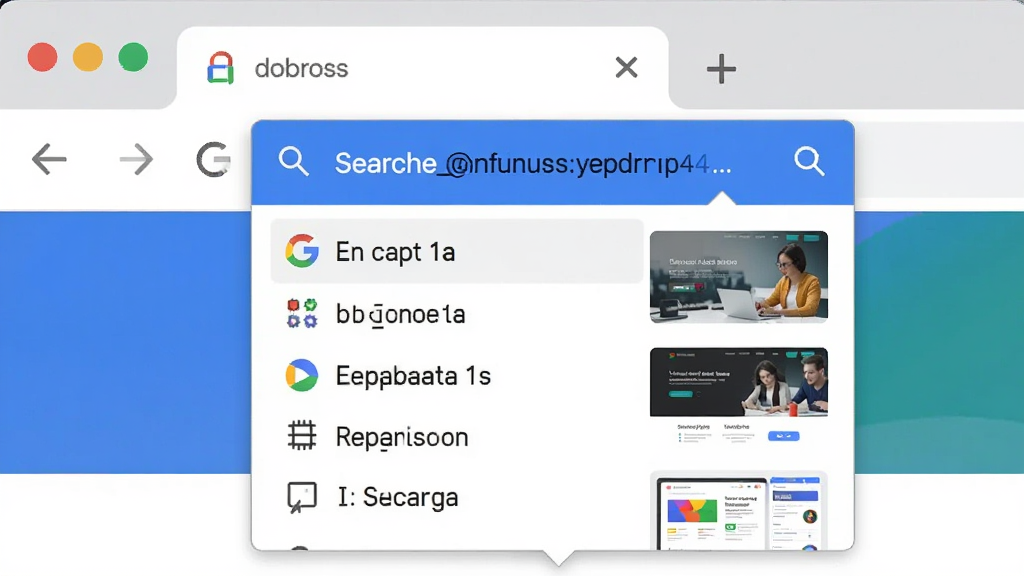Click the G reload icon in toolbar
1024x576 pixels.
pos(214,159)
